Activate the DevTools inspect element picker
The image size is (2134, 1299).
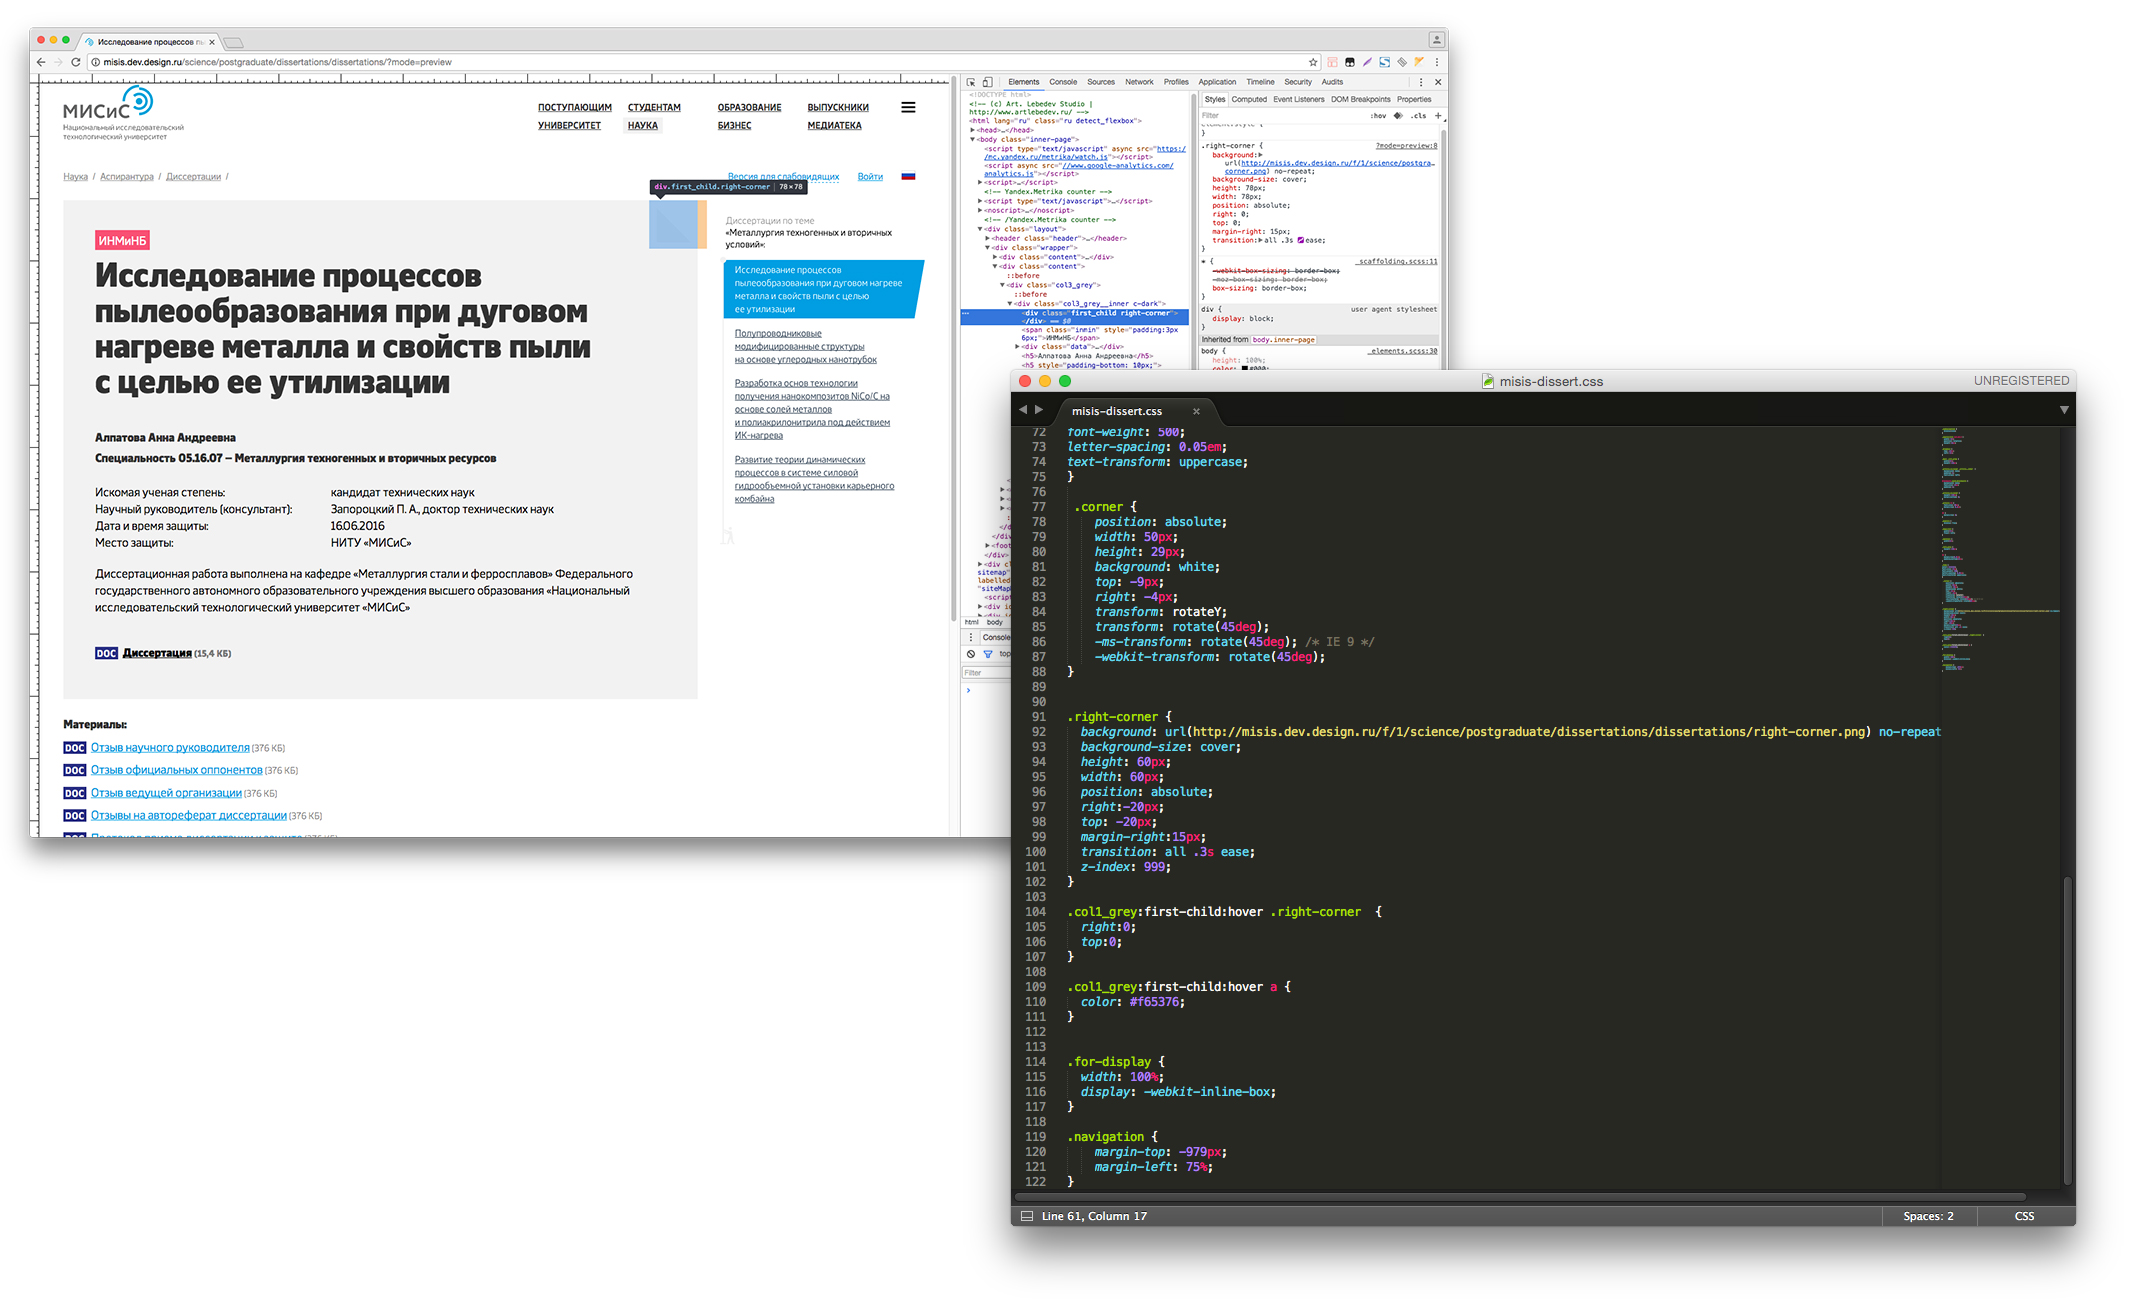coord(971,82)
